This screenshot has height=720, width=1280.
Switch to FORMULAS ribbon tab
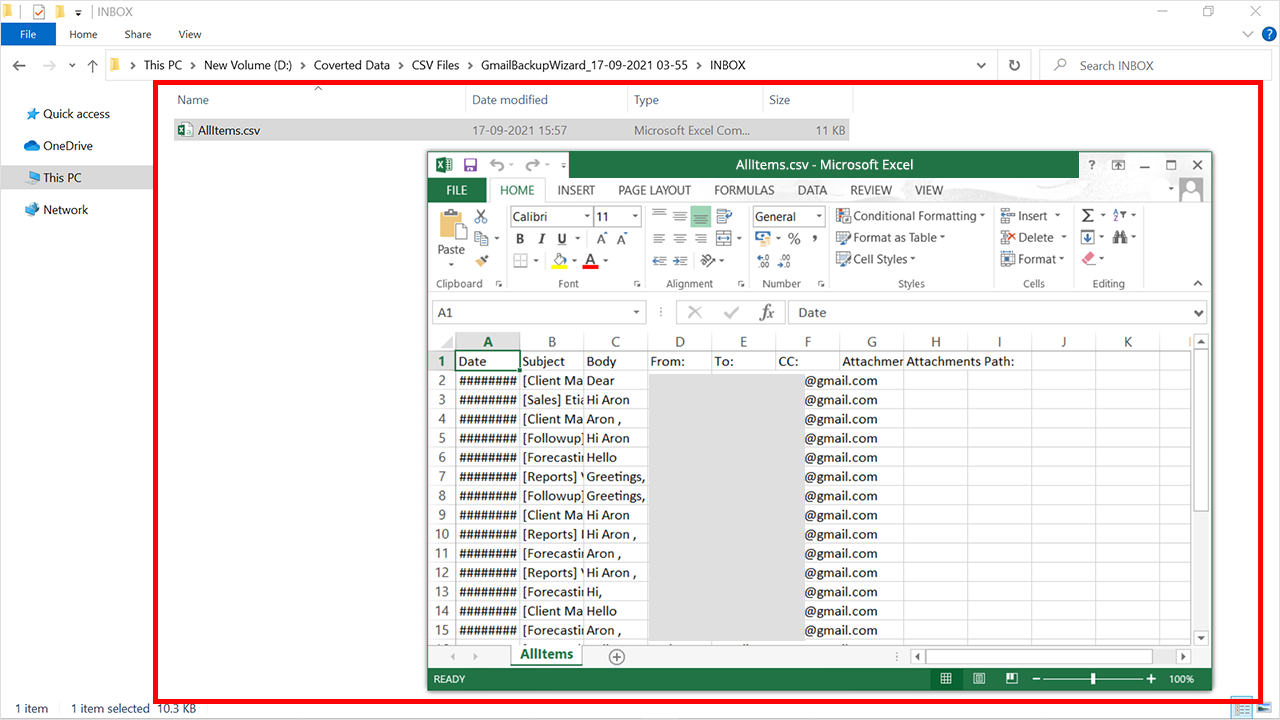744,190
